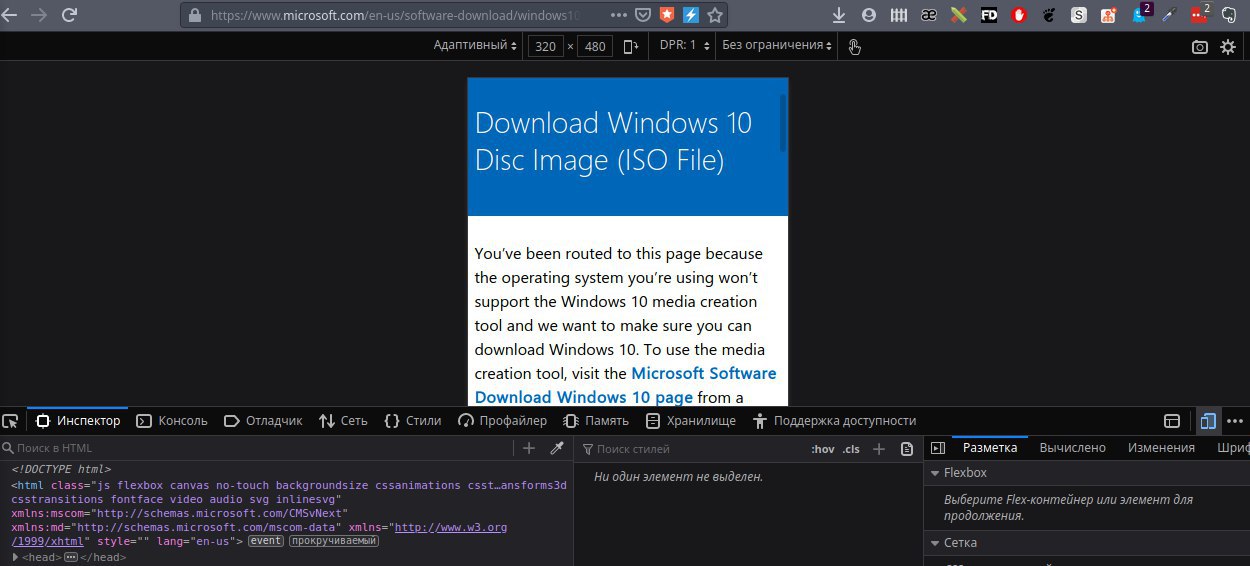Select the Вычислено sidebar tab
This screenshot has width=1250, height=566.
click(x=1072, y=448)
